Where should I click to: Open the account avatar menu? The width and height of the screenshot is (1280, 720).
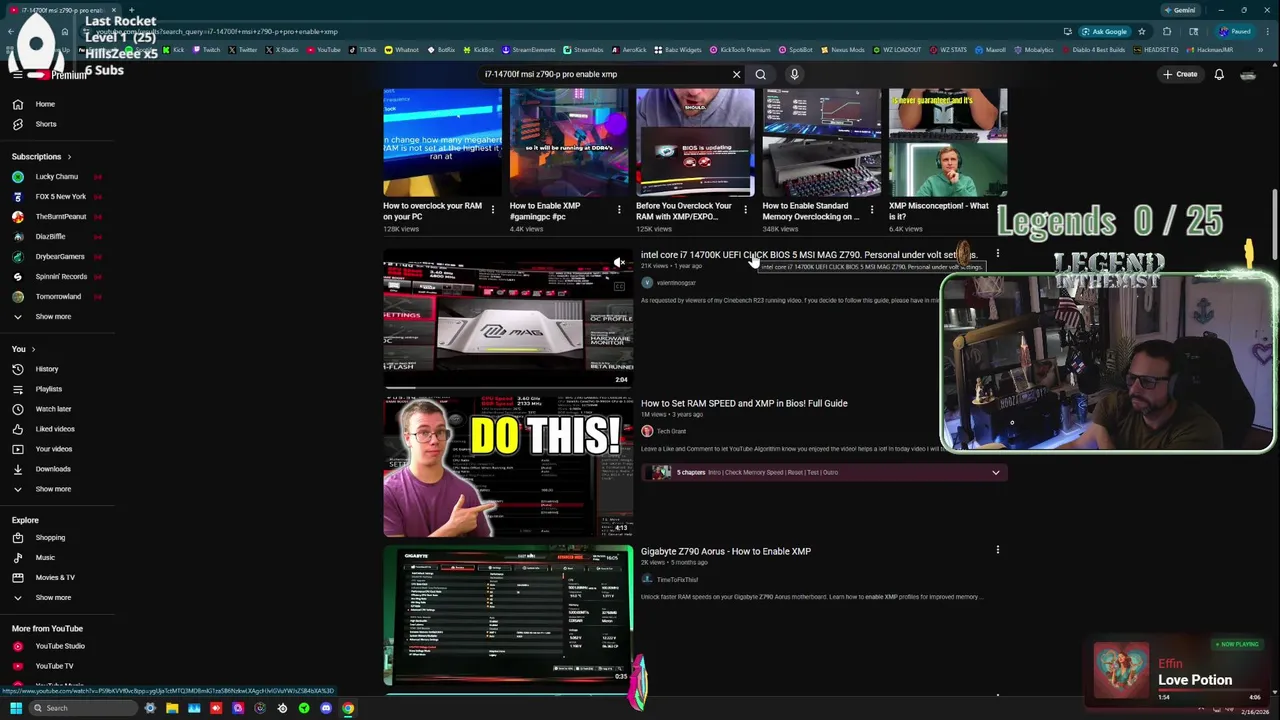1248,74
